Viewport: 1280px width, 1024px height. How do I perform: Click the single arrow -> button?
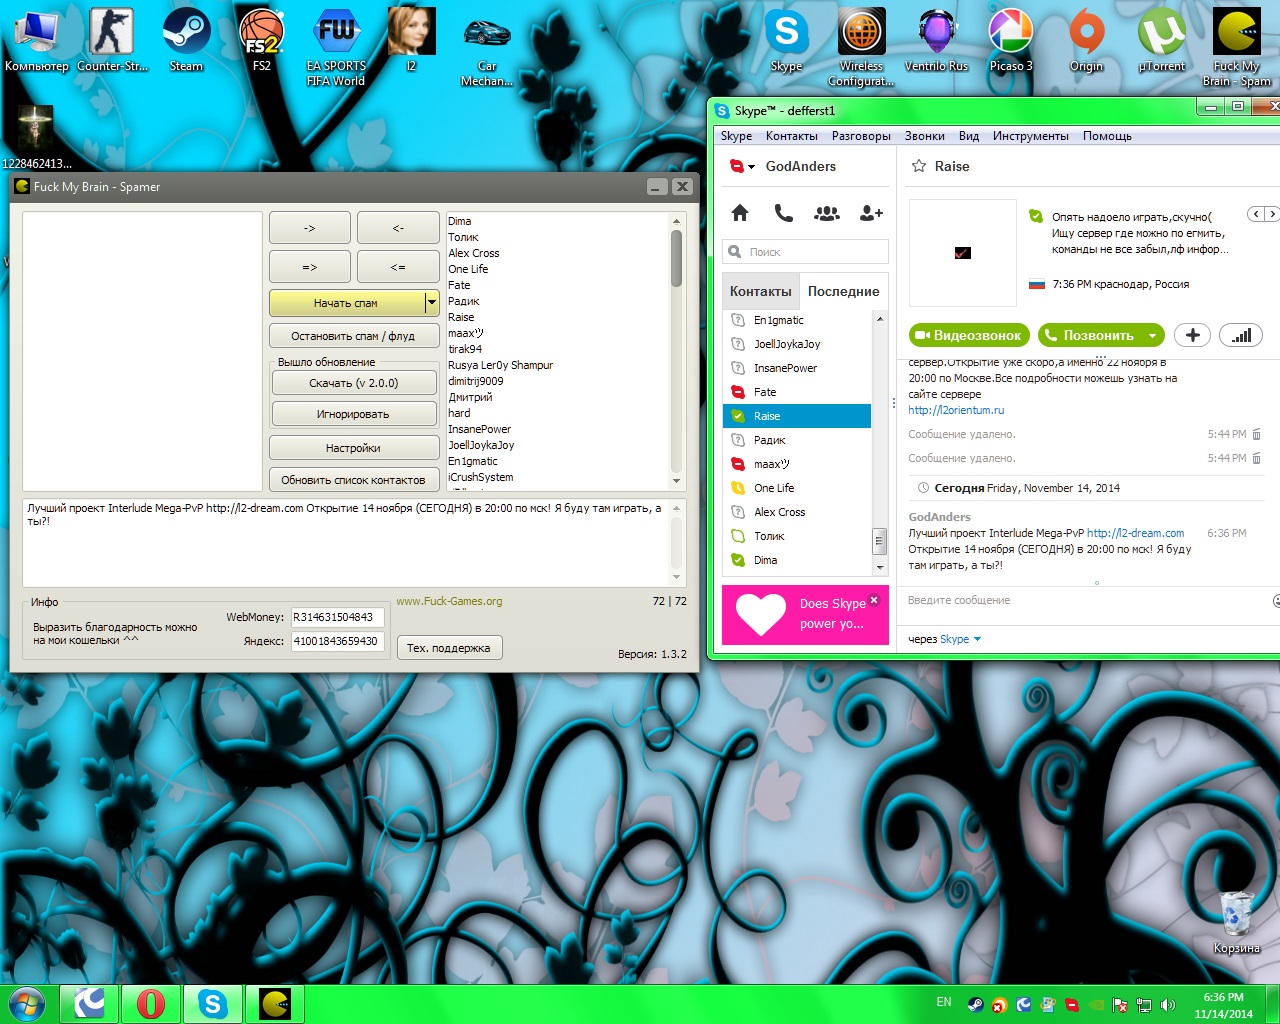[310, 228]
